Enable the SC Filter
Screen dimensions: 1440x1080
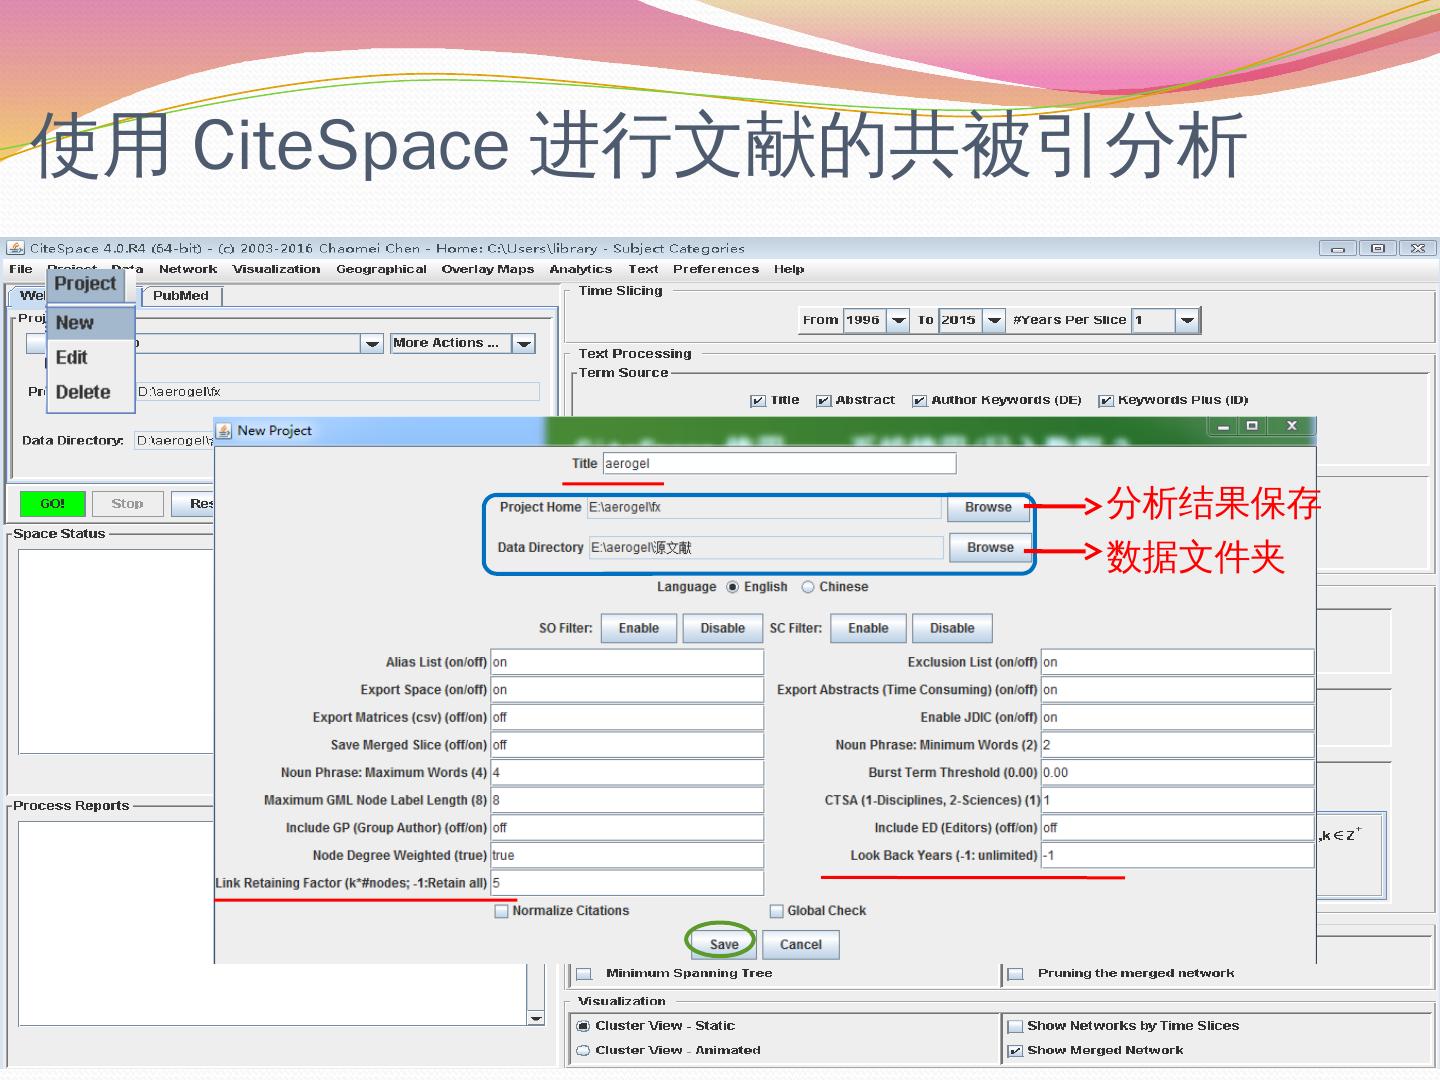[x=868, y=628]
